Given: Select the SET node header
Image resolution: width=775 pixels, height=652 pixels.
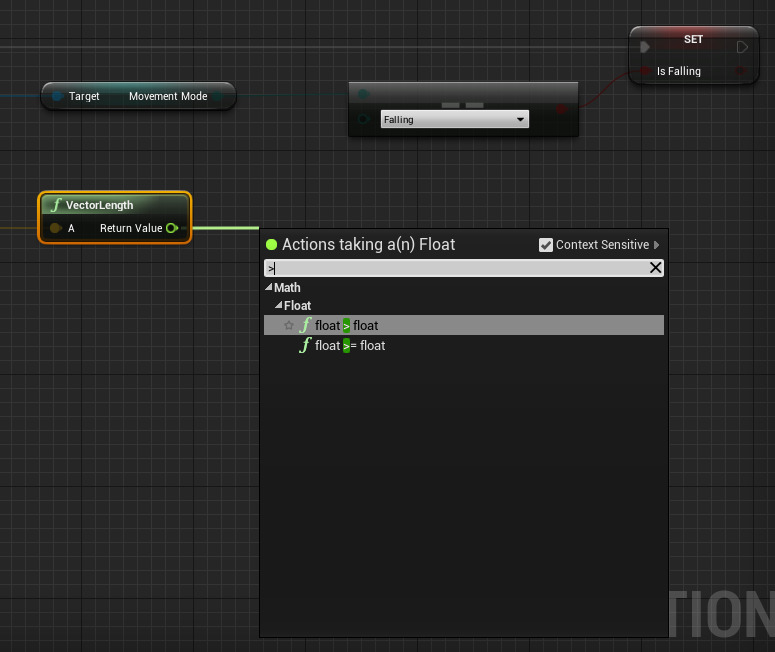Looking at the screenshot, I should [693, 39].
